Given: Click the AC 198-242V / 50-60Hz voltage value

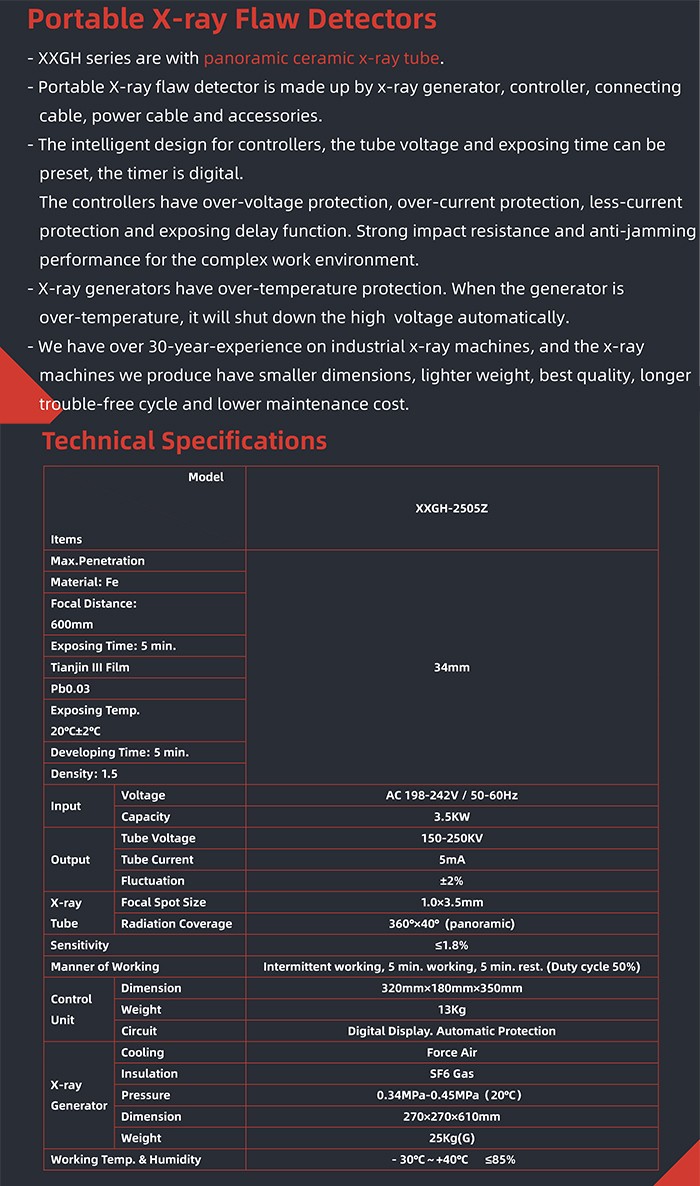Looking at the screenshot, I should (x=452, y=795).
